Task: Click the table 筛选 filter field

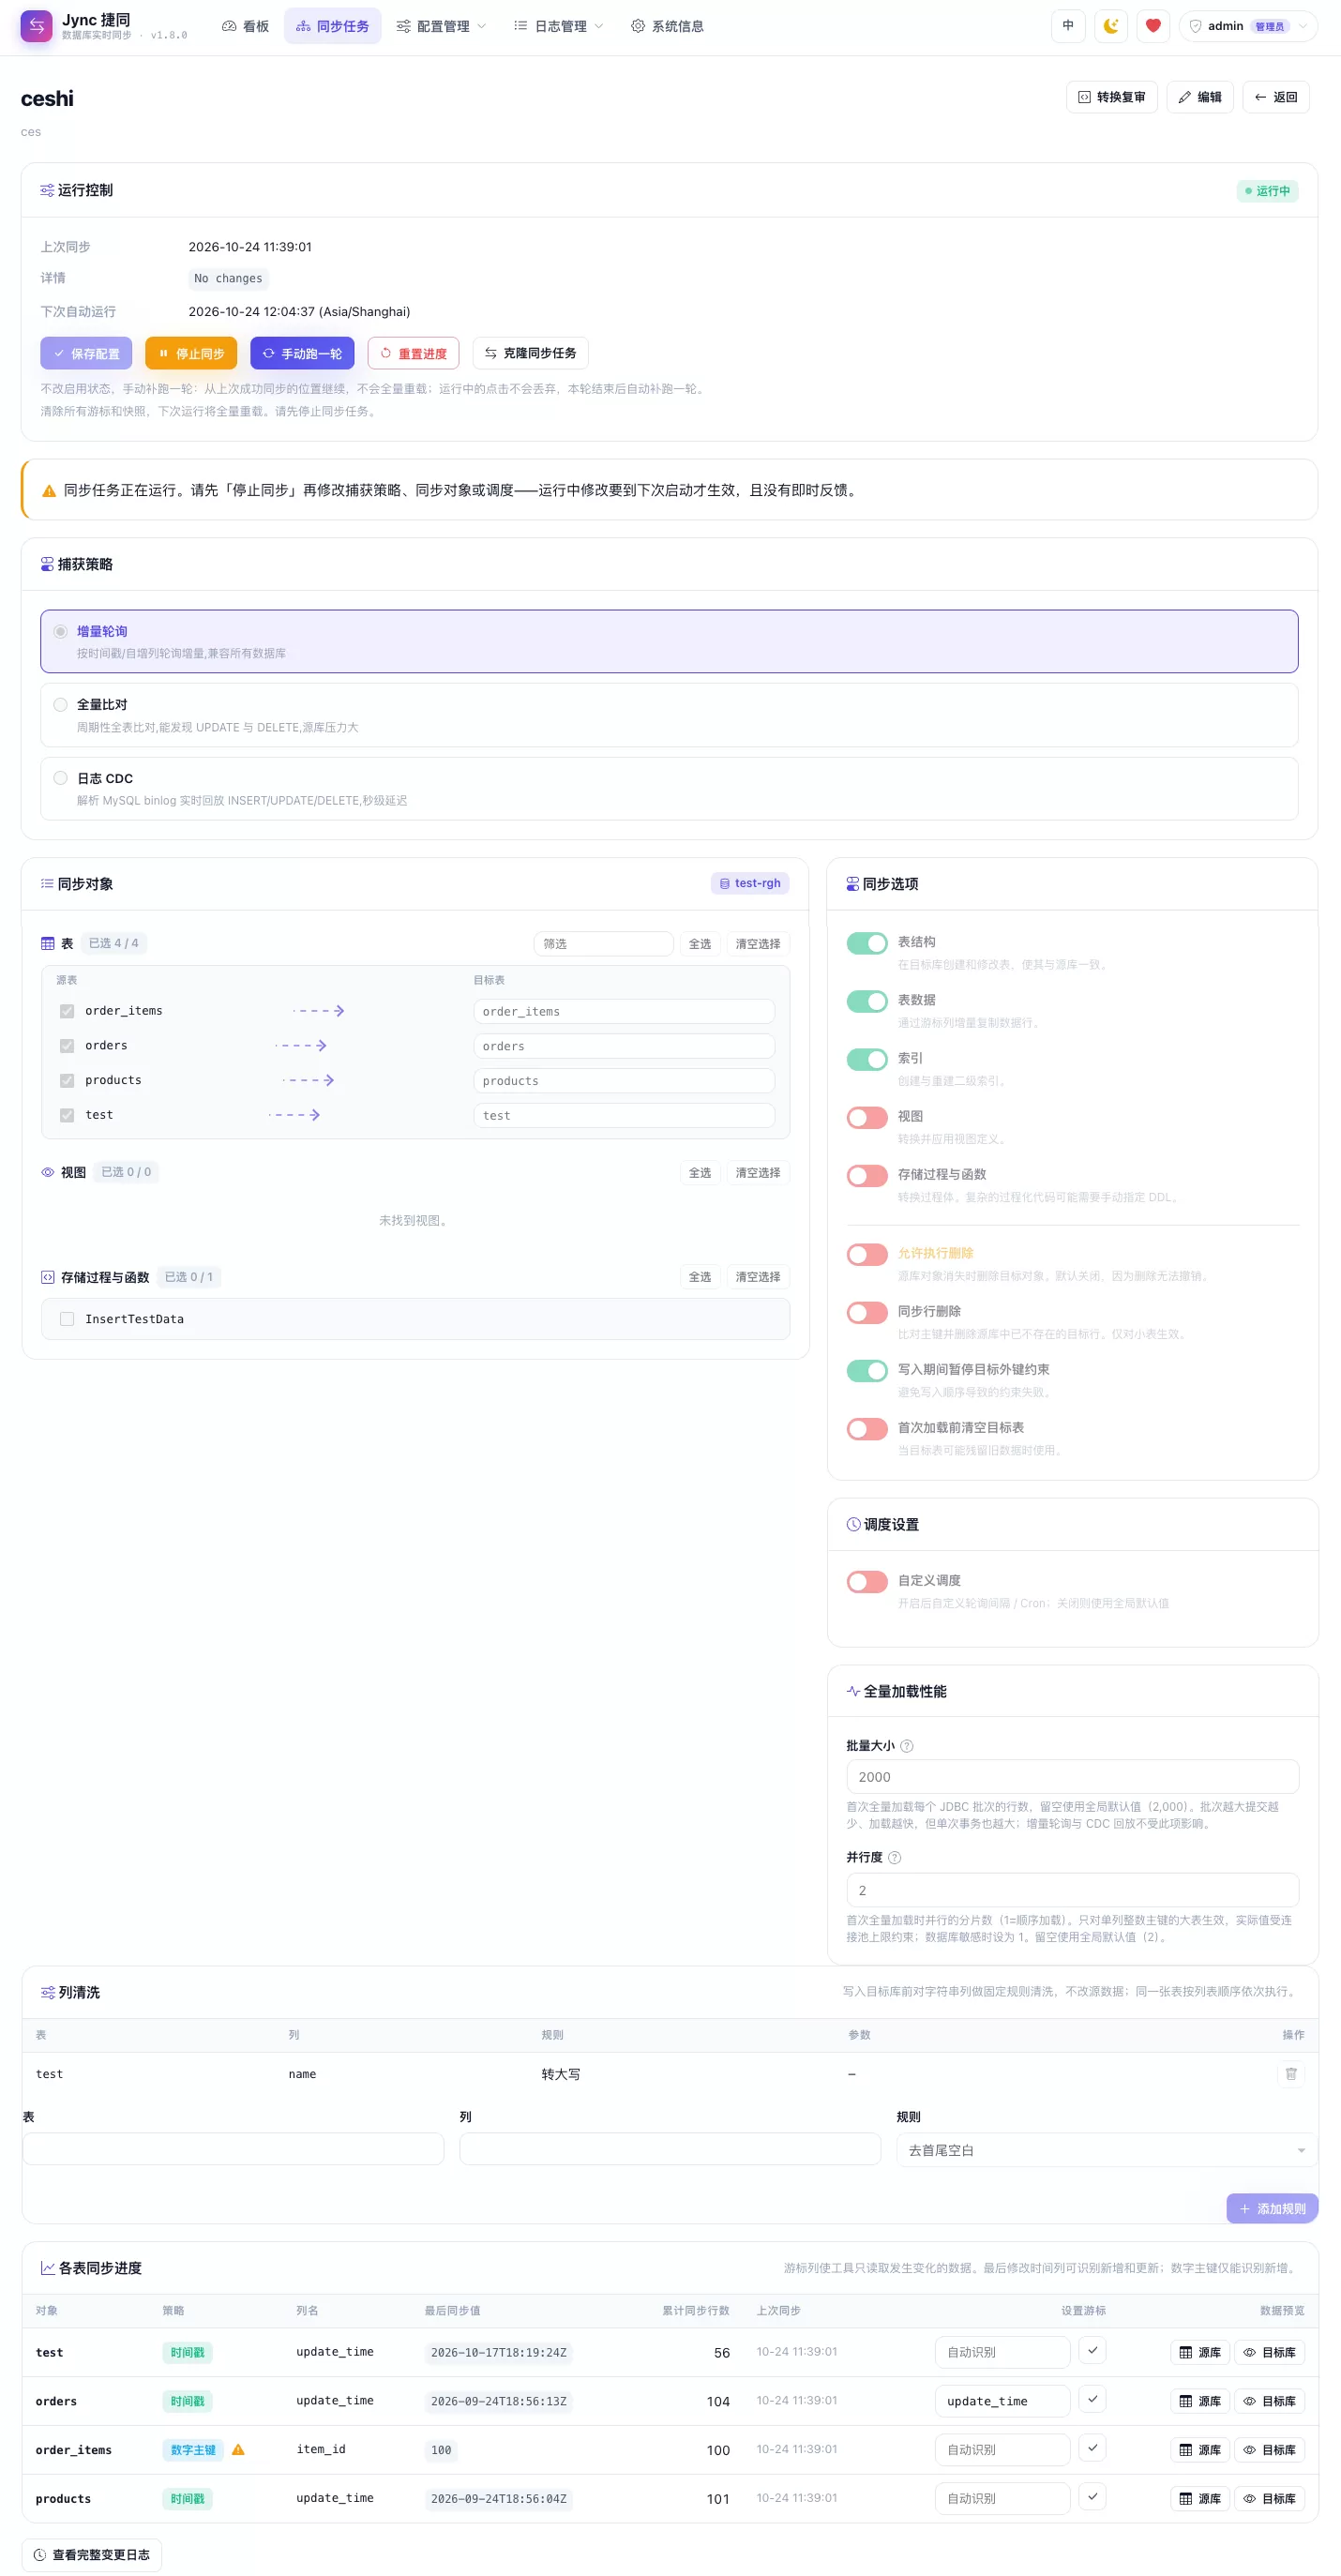Action: click(x=603, y=944)
